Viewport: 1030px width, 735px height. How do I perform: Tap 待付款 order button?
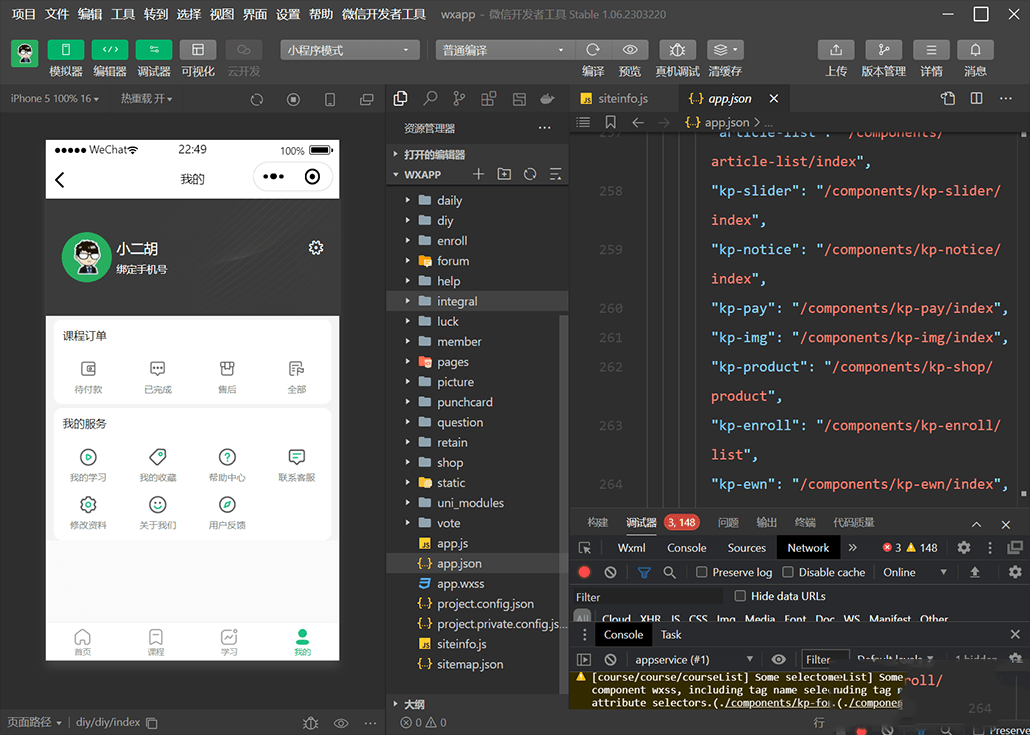pyautogui.click(x=88, y=377)
